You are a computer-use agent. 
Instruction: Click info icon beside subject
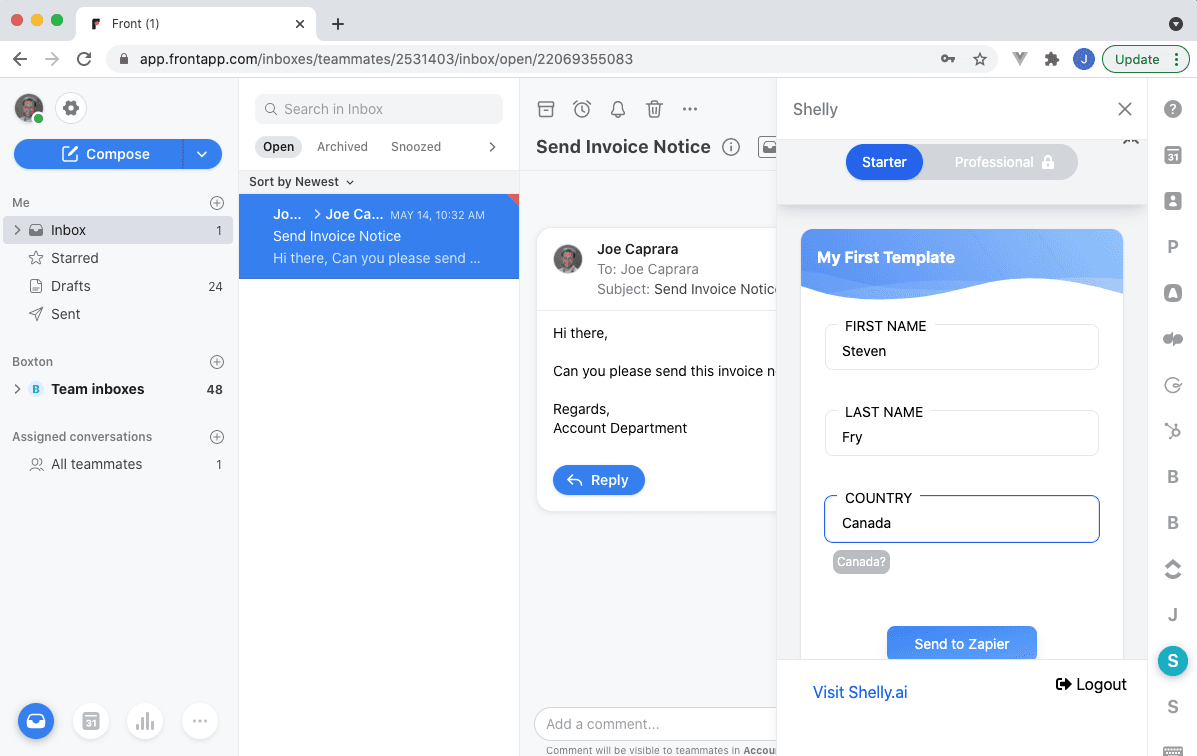[x=731, y=147]
